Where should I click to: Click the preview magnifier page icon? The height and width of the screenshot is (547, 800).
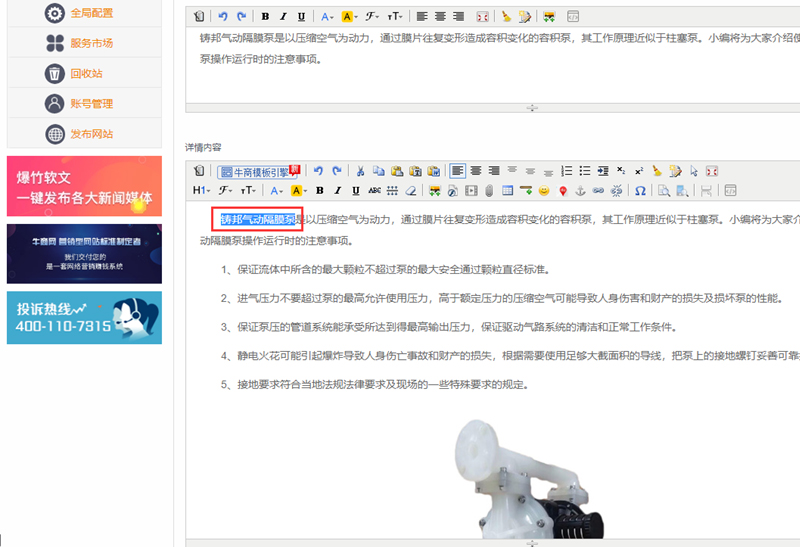click(x=663, y=190)
